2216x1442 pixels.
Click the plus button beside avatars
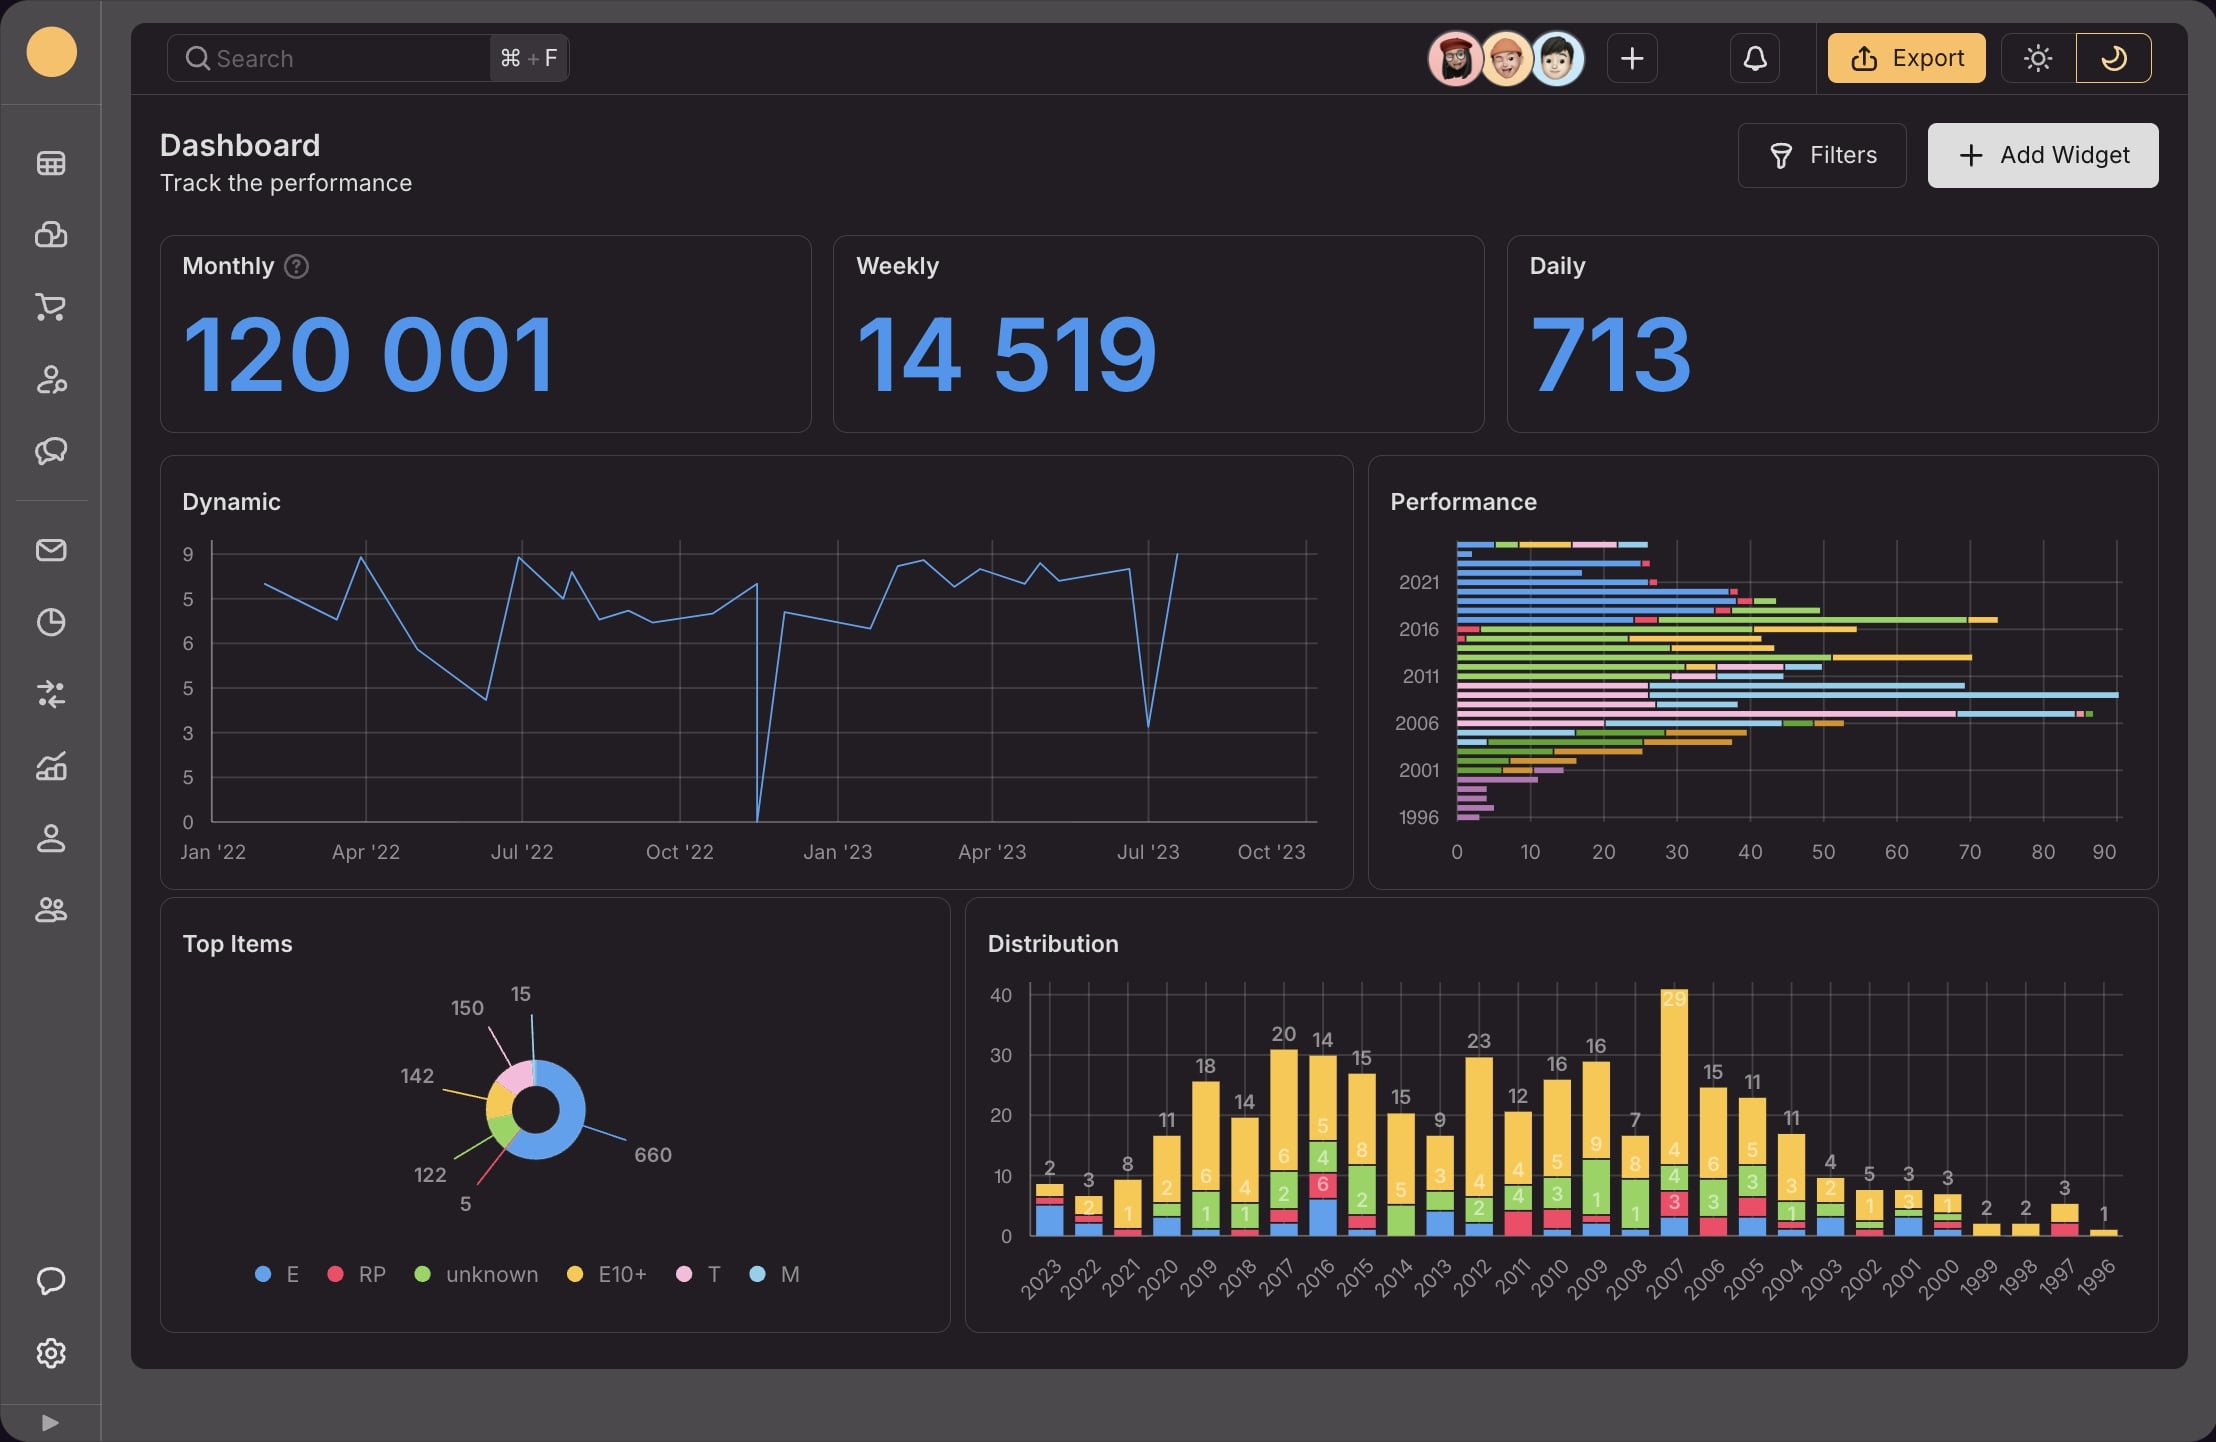click(1632, 58)
